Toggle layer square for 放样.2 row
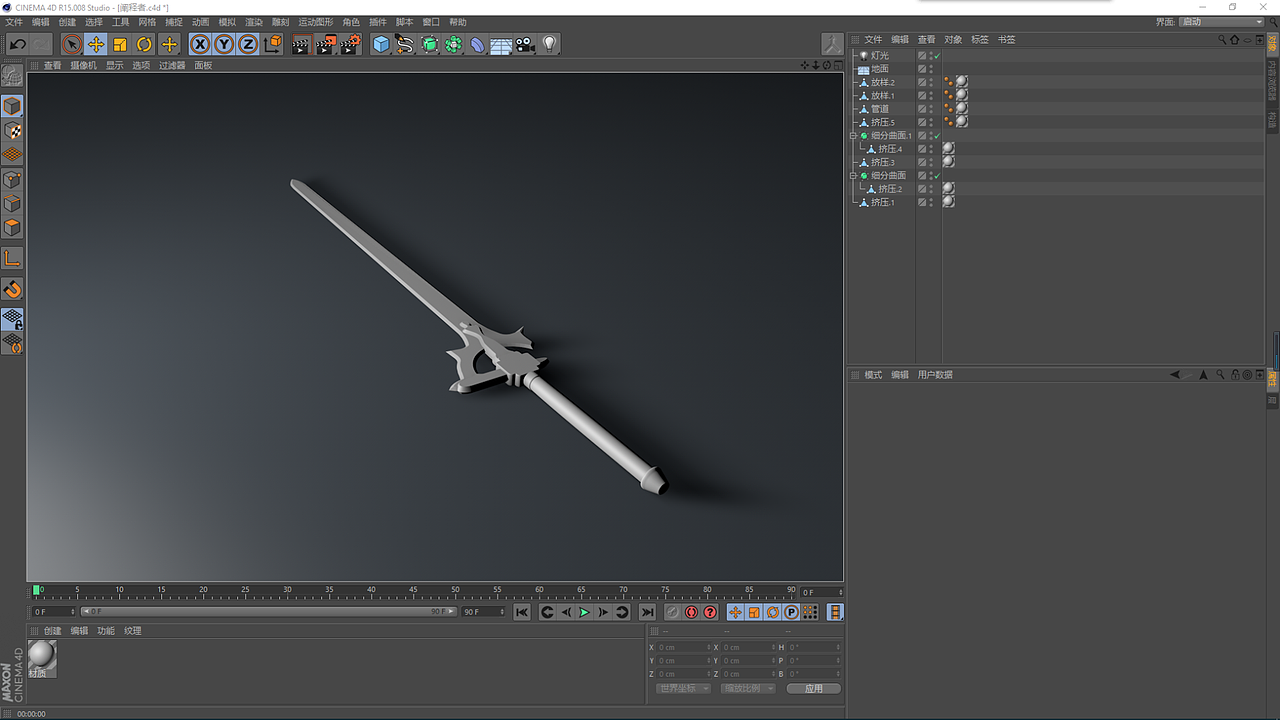 (922, 82)
